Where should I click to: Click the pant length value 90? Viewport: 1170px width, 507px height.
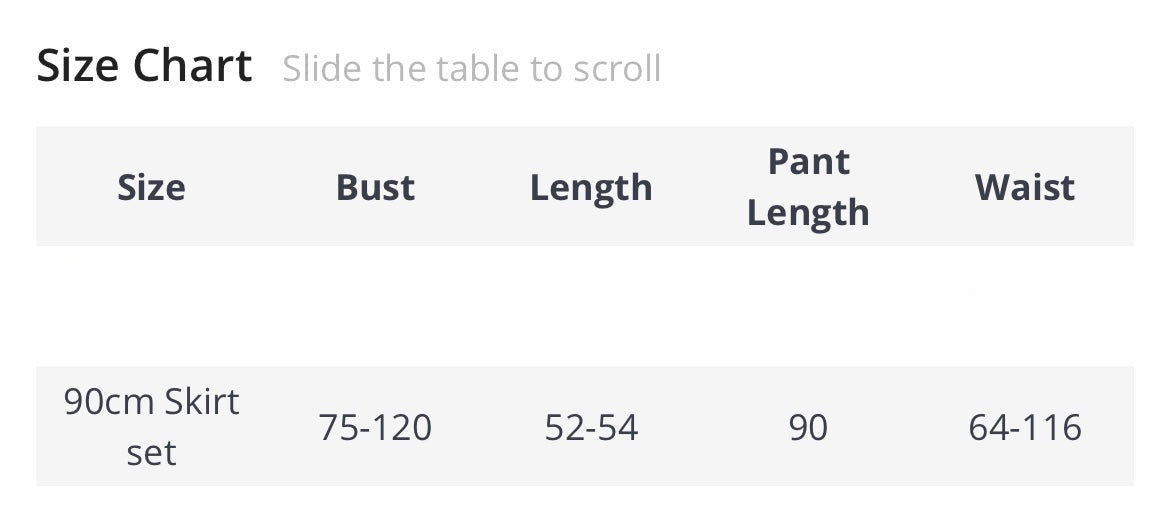pos(808,427)
